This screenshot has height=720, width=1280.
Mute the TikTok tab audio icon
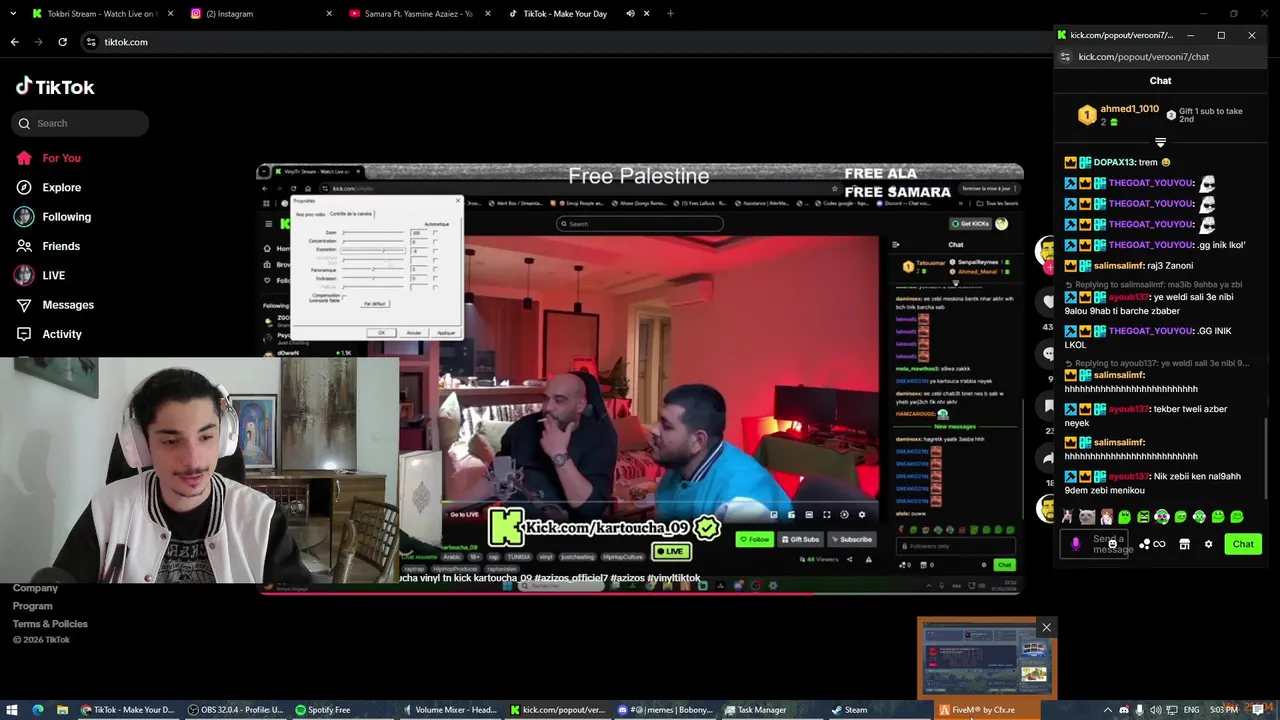coord(630,14)
